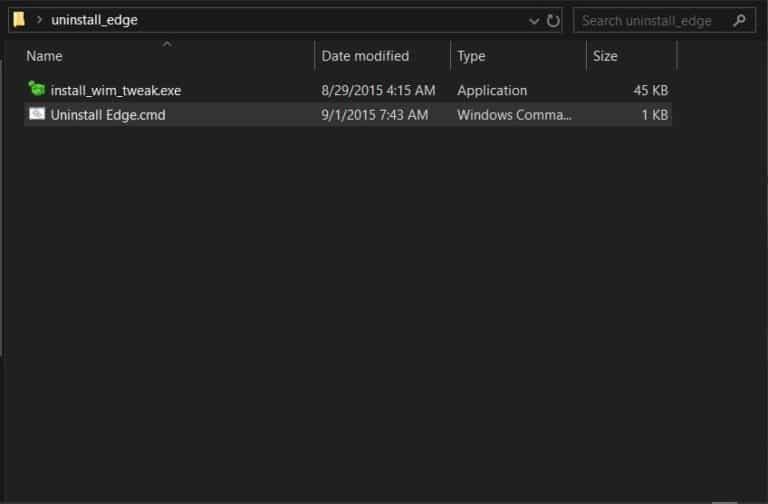Viewport: 768px width, 504px height.
Task: Click the 1 KB size value
Action: tap(655, 115)
